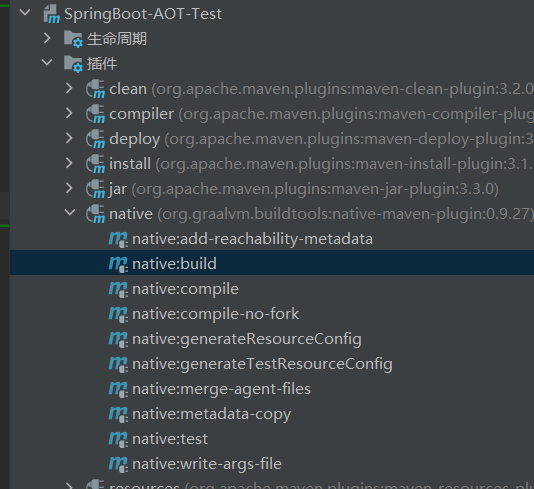
Task: Click the native:compile-no-fork goal icon
Action: pyautogui.click(x=118, y=314)
